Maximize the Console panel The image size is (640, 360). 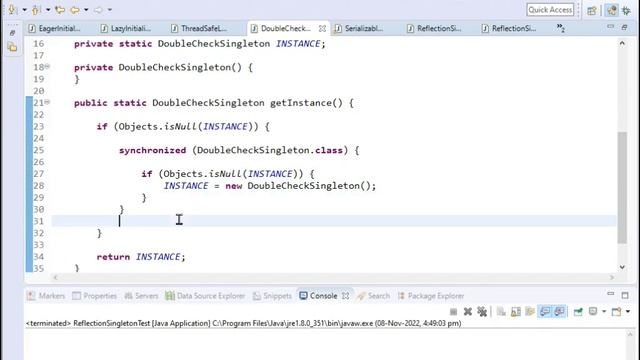click(x=625, y=295)
